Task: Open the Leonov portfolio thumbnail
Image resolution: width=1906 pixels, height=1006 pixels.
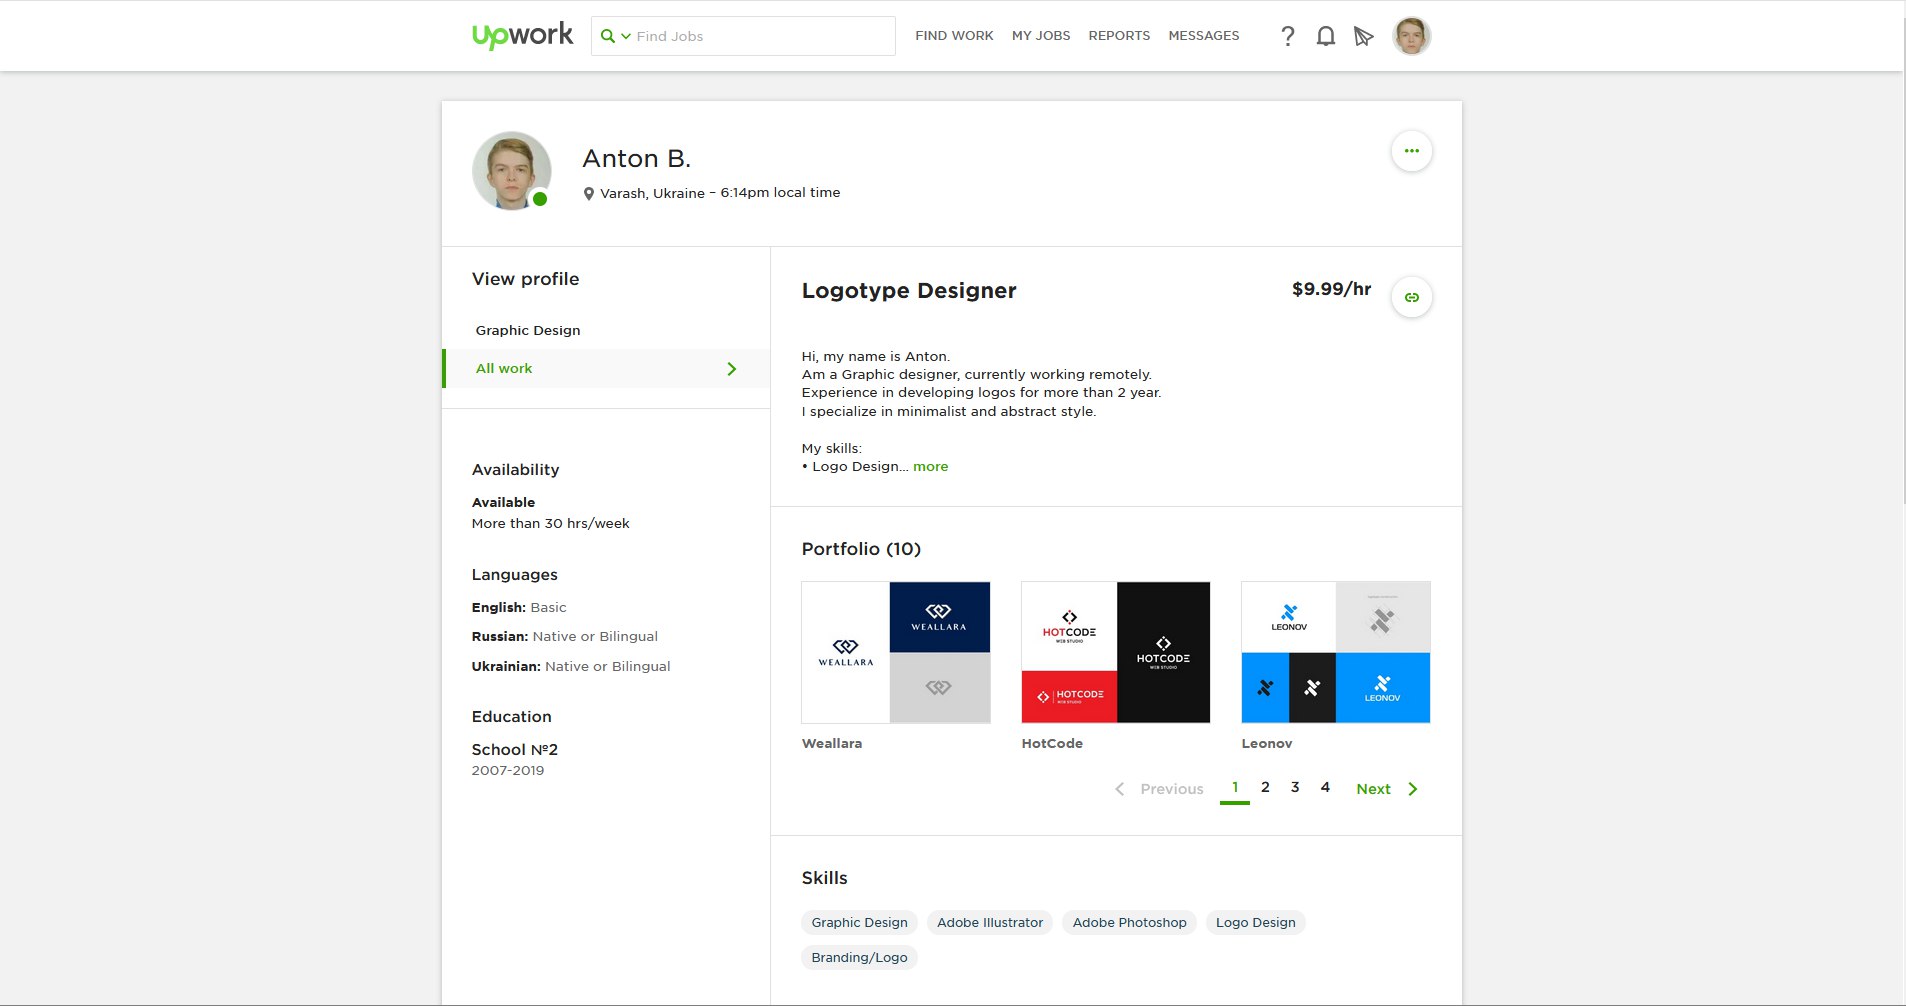Action: [x=1336, y=652]
